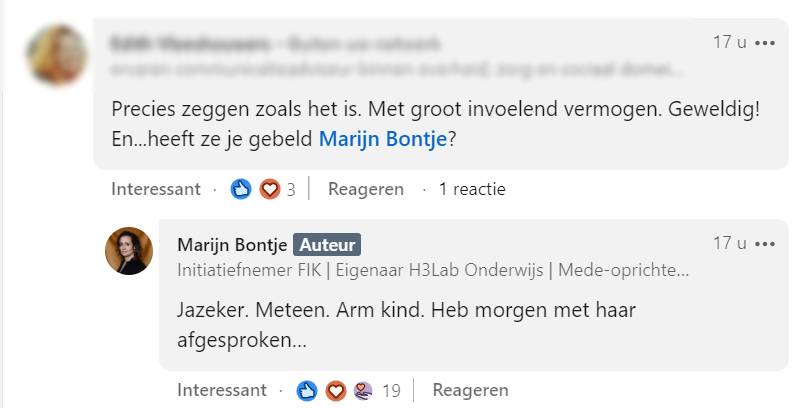This screenshot has height=408, width=806.
Task: Toggle the Interessant reaction on the first comment
Action: pyautogui.click(x=155, y=189)
